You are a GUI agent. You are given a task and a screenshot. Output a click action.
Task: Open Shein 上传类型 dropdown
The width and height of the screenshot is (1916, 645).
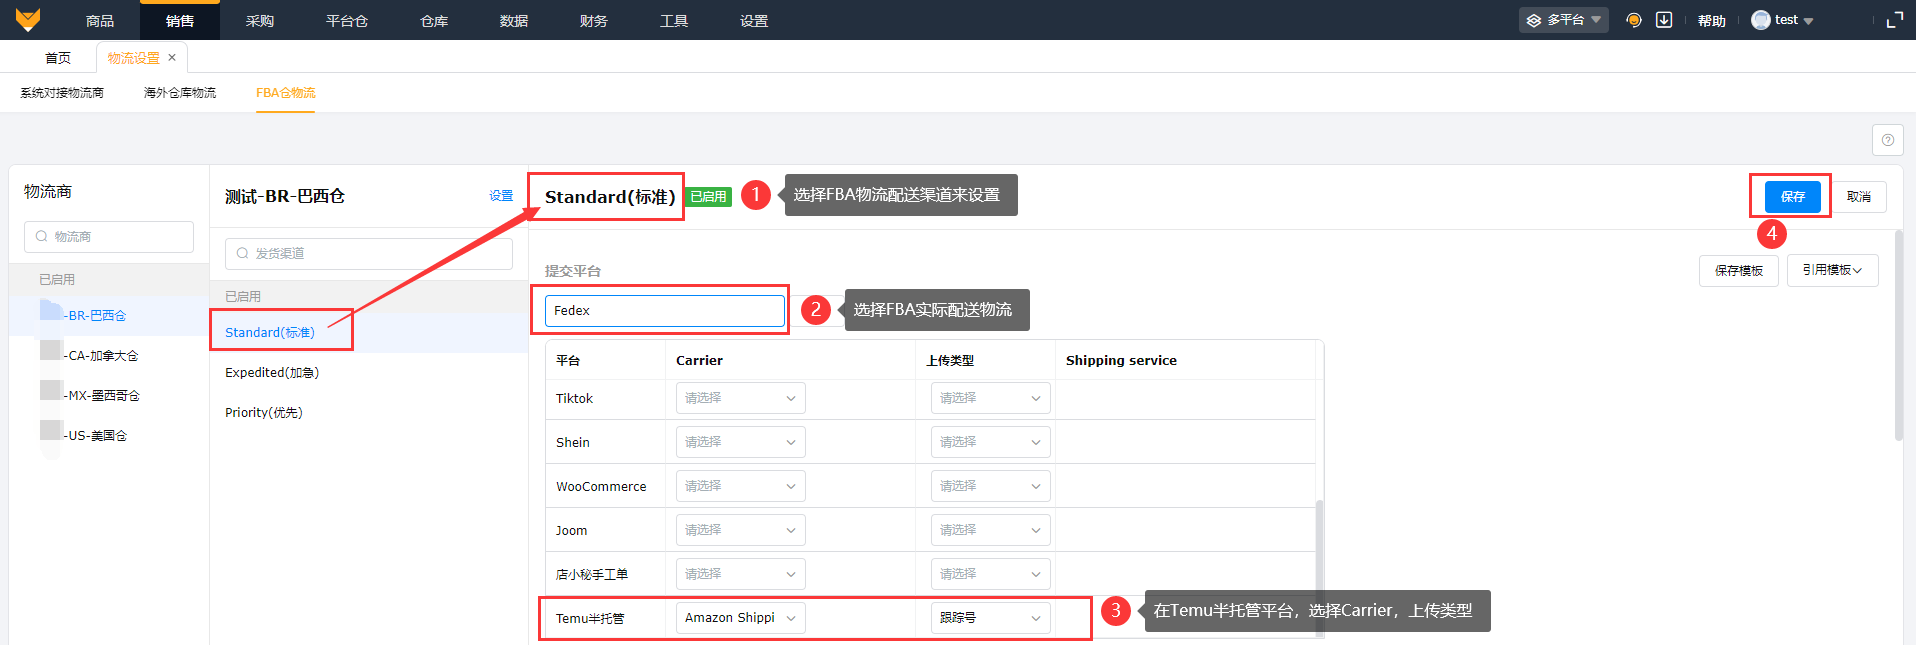pos(991,442)
